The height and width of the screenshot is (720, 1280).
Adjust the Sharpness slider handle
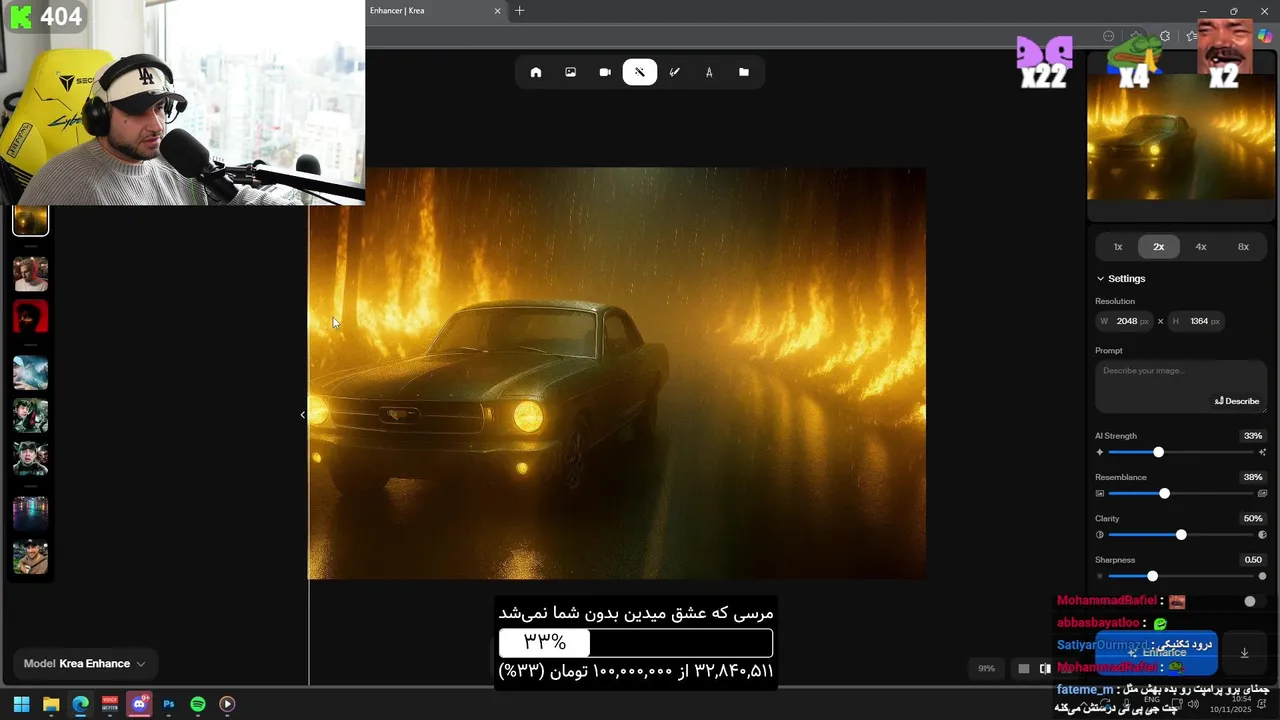tap(1153, 577)
